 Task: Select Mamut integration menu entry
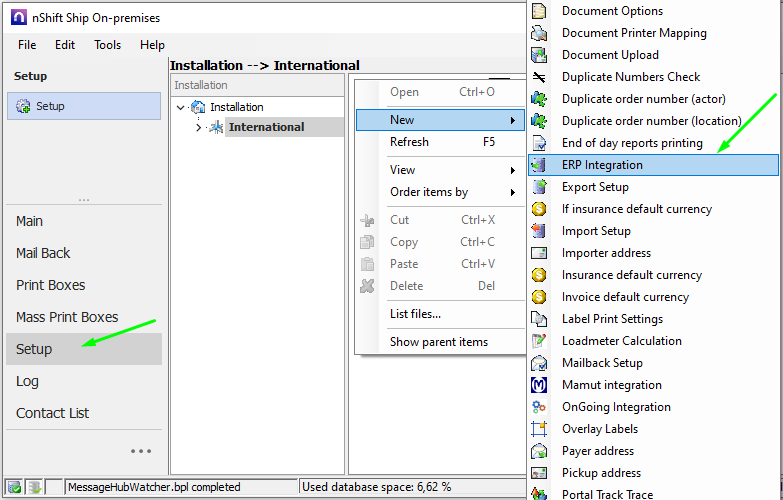coord(653,385)
